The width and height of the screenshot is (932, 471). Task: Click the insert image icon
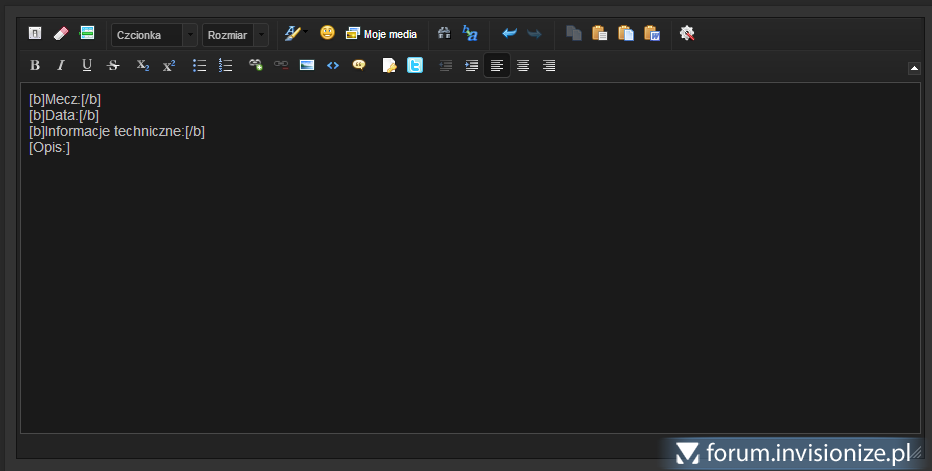pyautogui.click(x=307, y=66)
